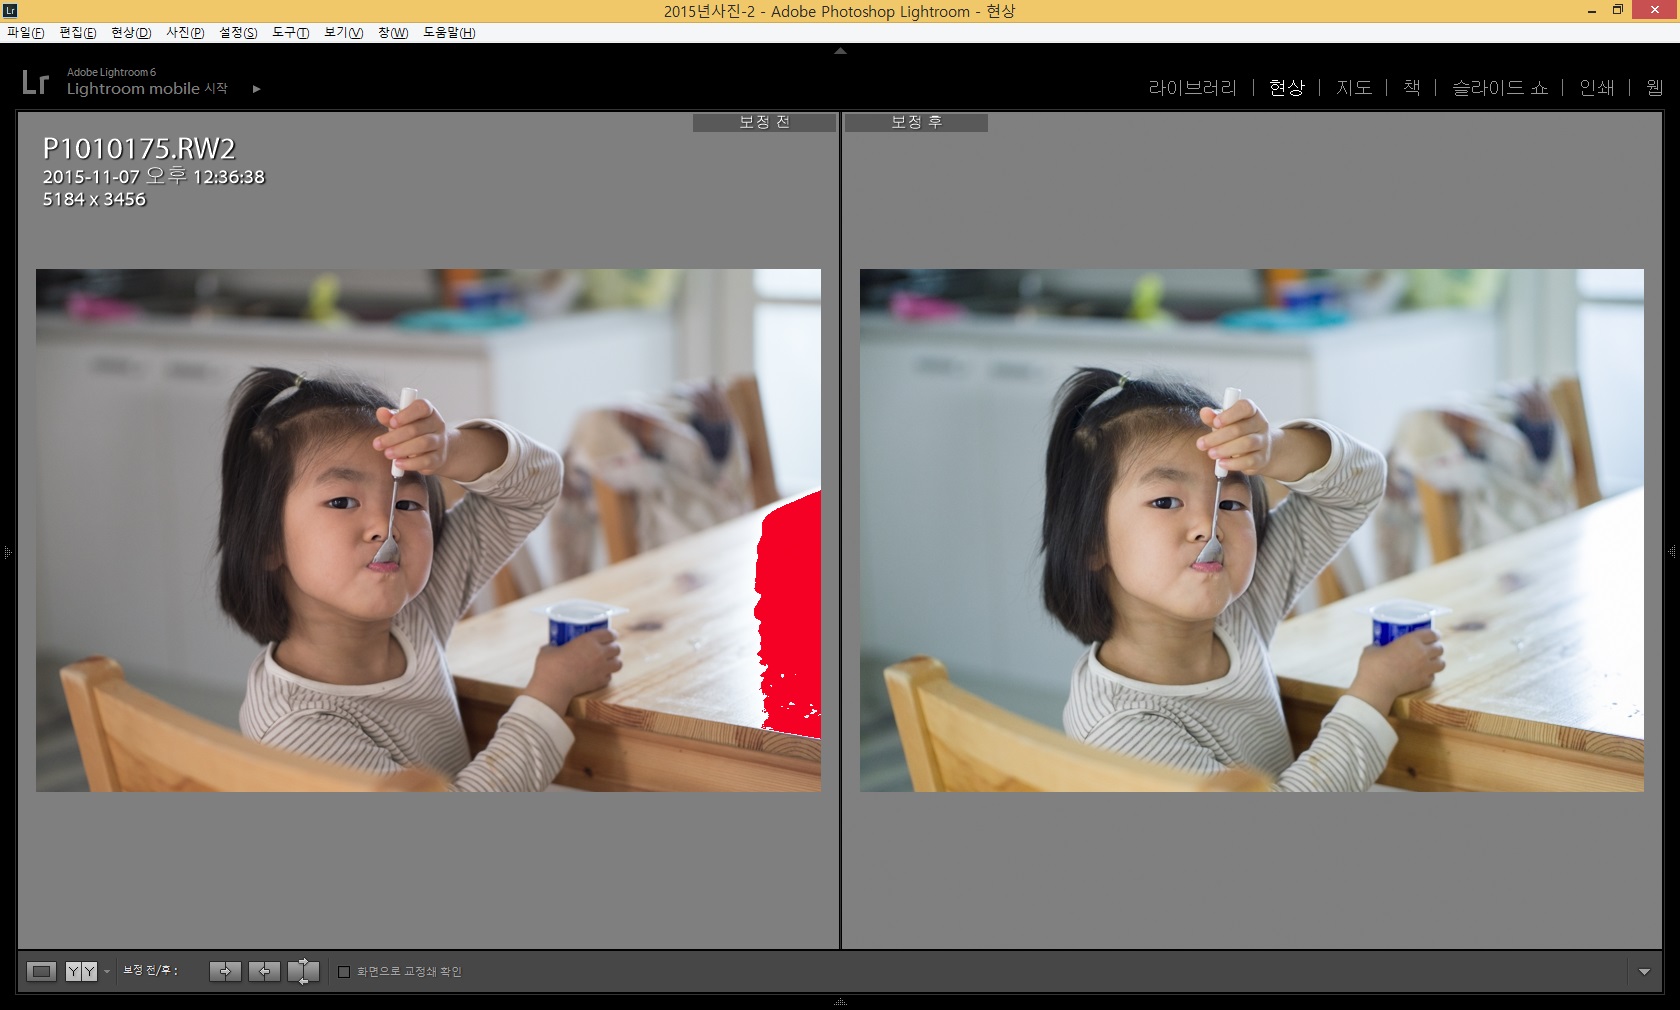Switch to the 라이브러리 module
Viewport: 1680px width, 1010px height.
(1192, 88)
